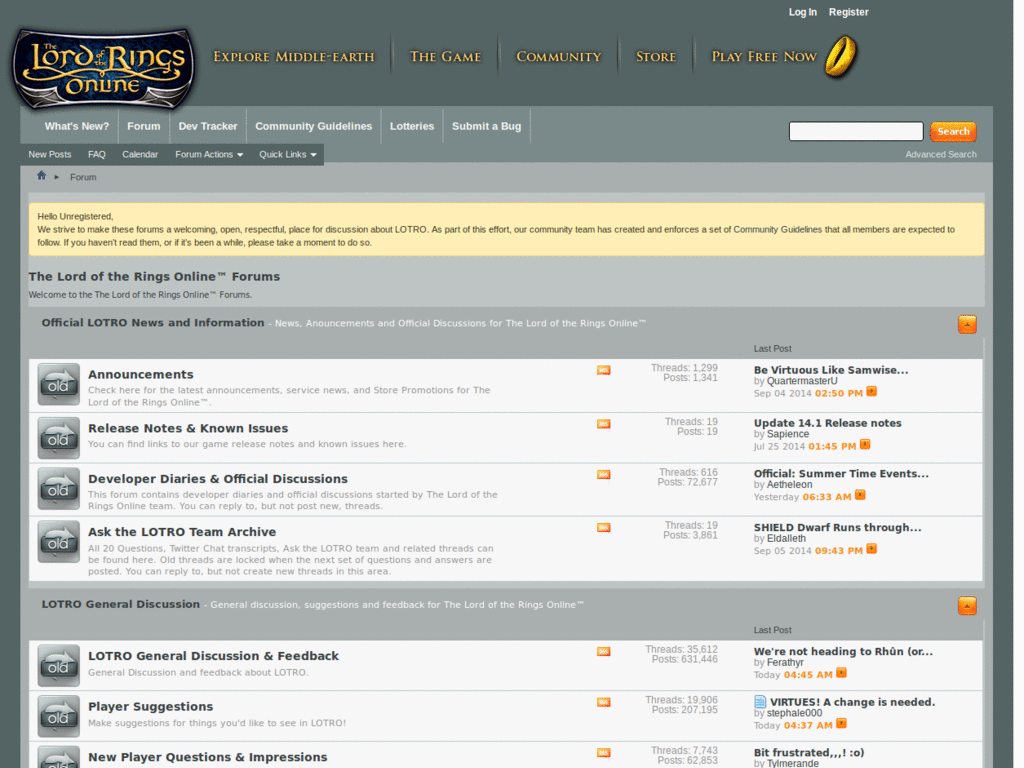This screenshot has height=768, width=1024.
Task: Go to last post icon for Update 14.1 Release notes
Action: 865,445
